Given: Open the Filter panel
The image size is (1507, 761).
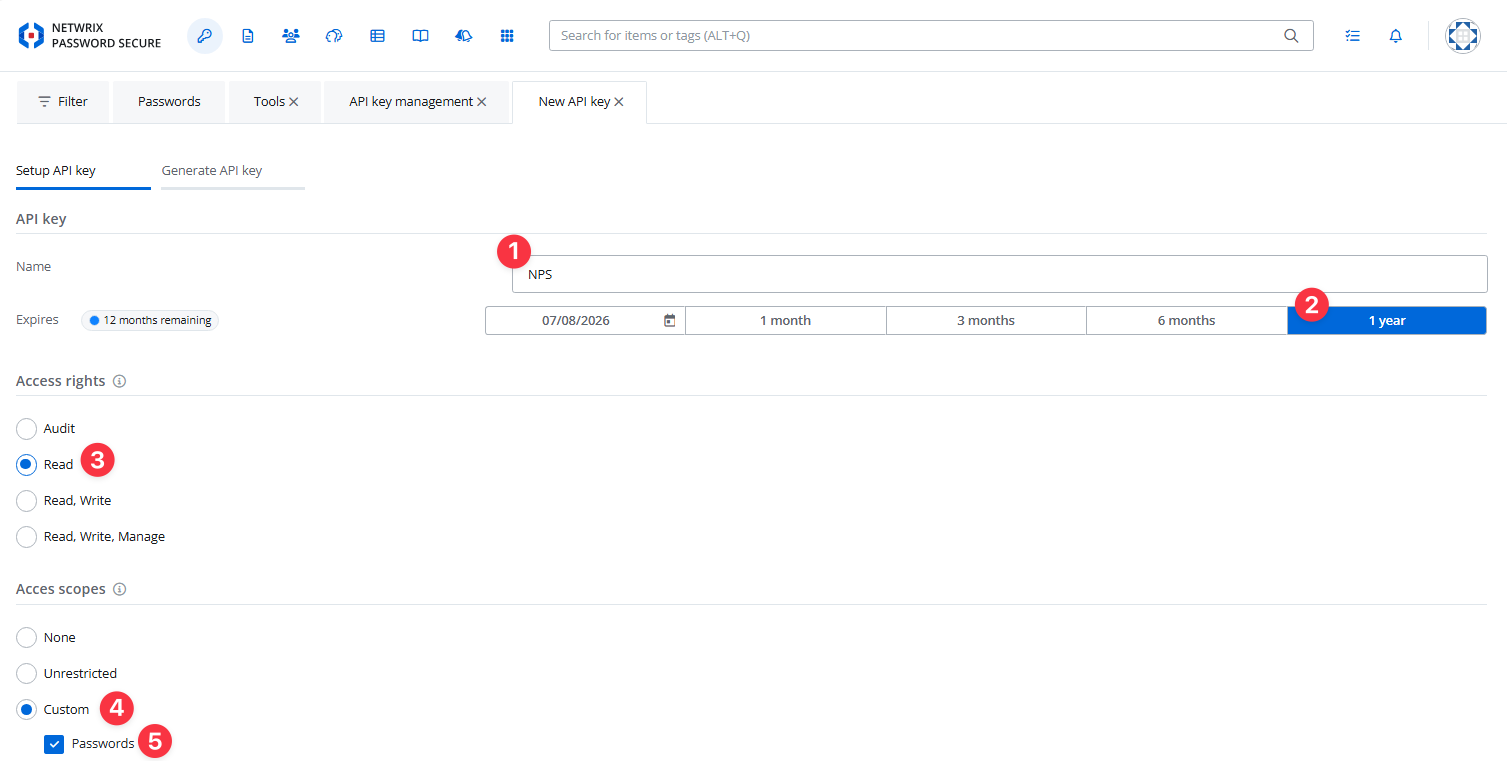Looking at the screenshot, I should click(x=62, y=101).
